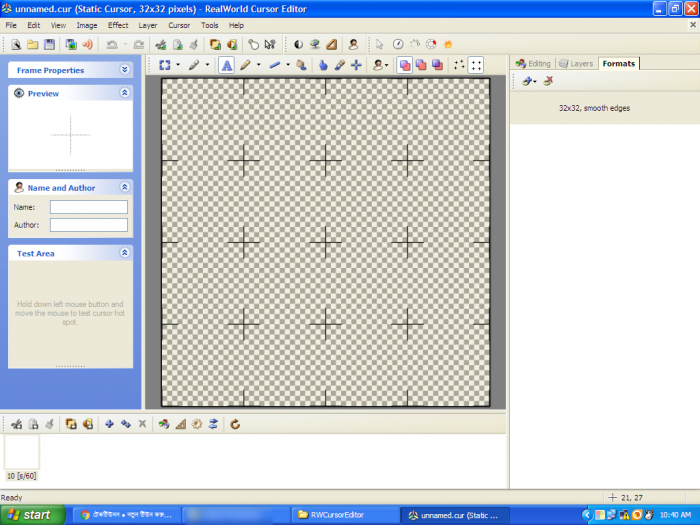
Task: Select the pointing hand tool
Action: pos(323,65)
